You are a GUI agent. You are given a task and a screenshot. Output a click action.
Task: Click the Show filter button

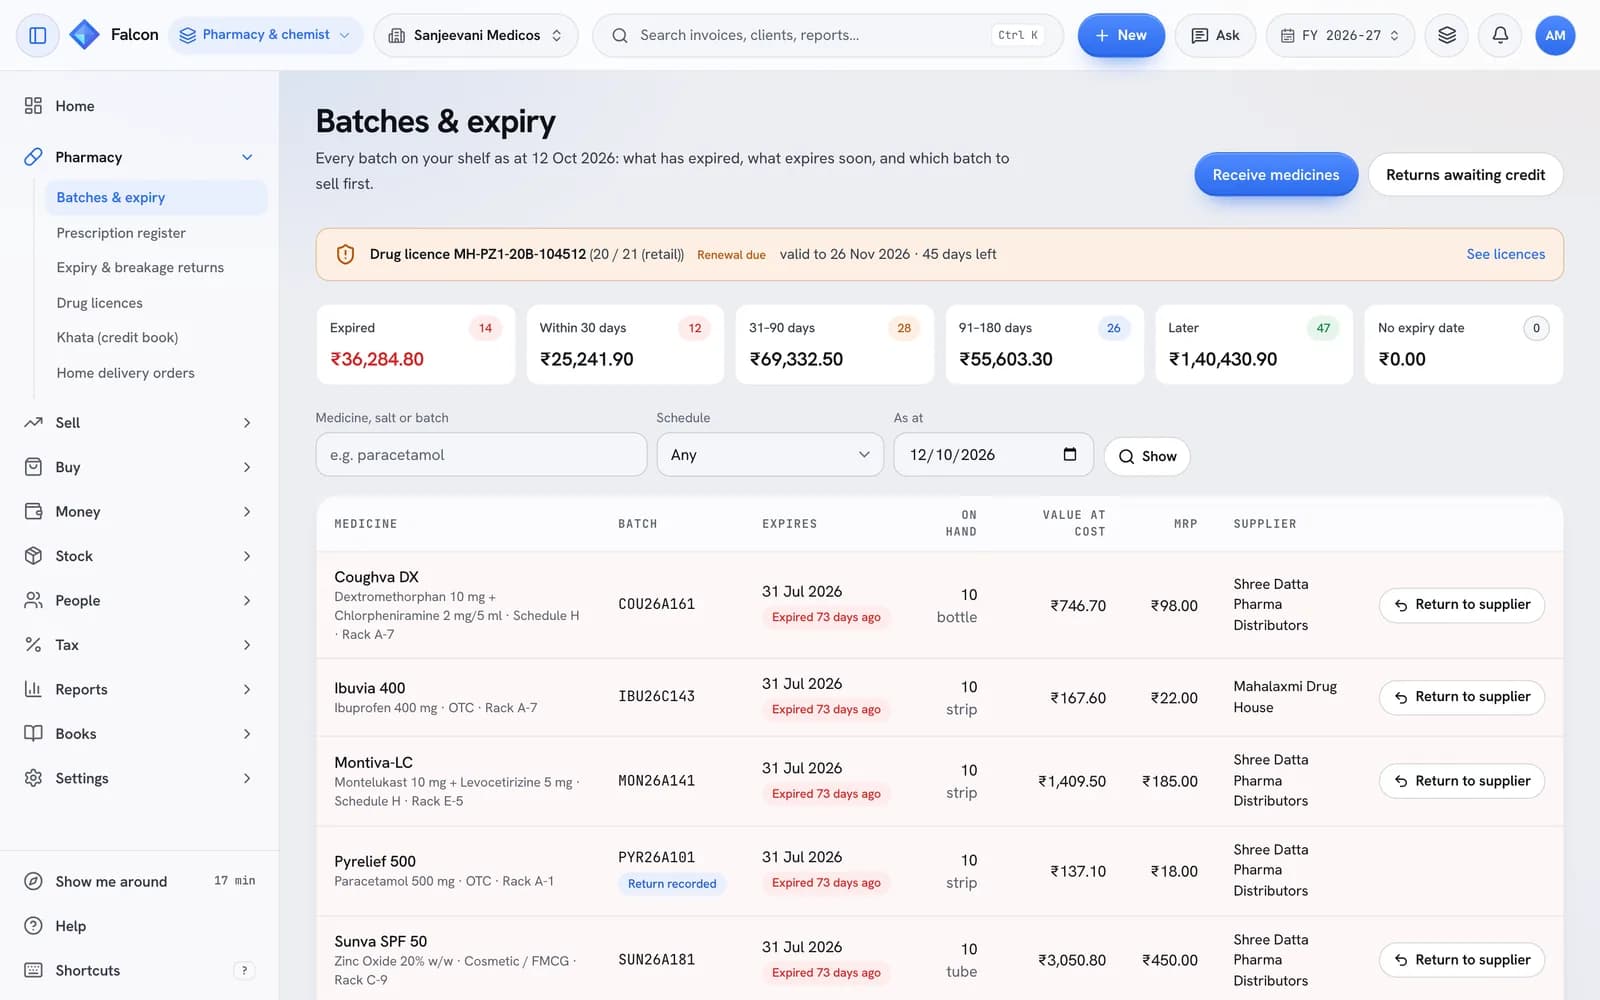pos(1147,456)
